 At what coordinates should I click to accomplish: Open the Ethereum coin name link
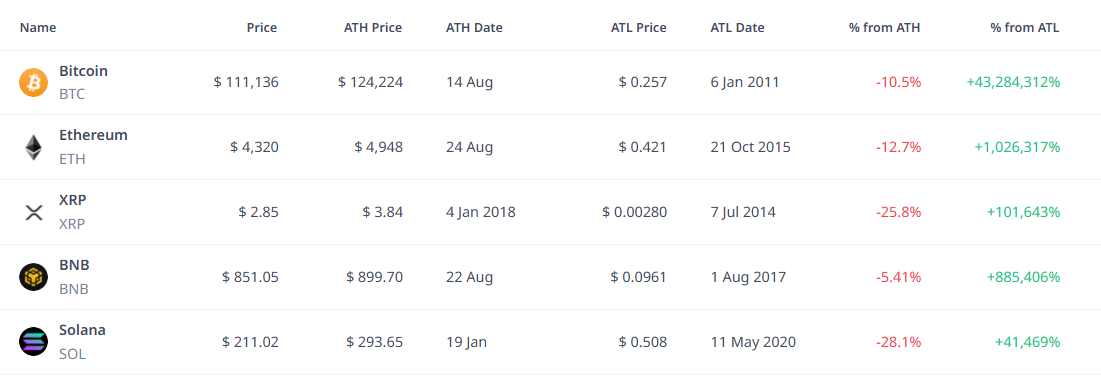pyautogui.click(x=93, y=136)
